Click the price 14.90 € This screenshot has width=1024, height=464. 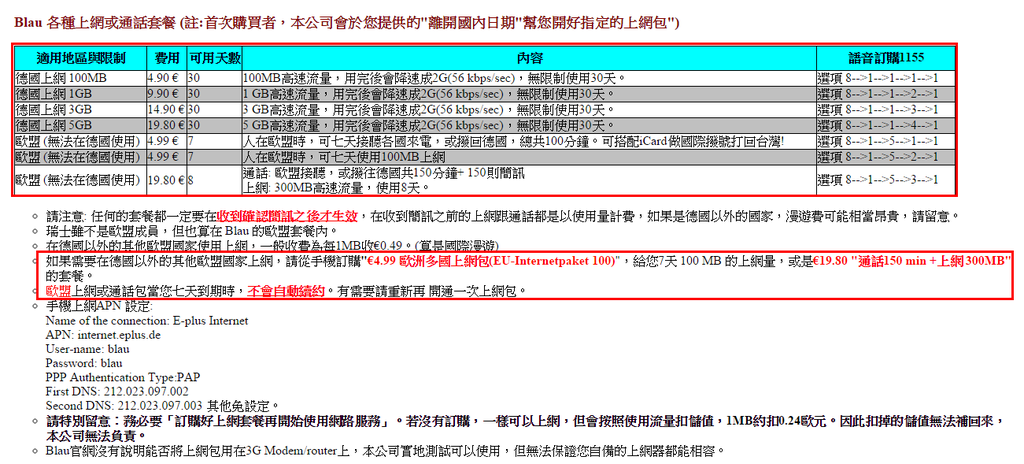click(x=166, y=109)
